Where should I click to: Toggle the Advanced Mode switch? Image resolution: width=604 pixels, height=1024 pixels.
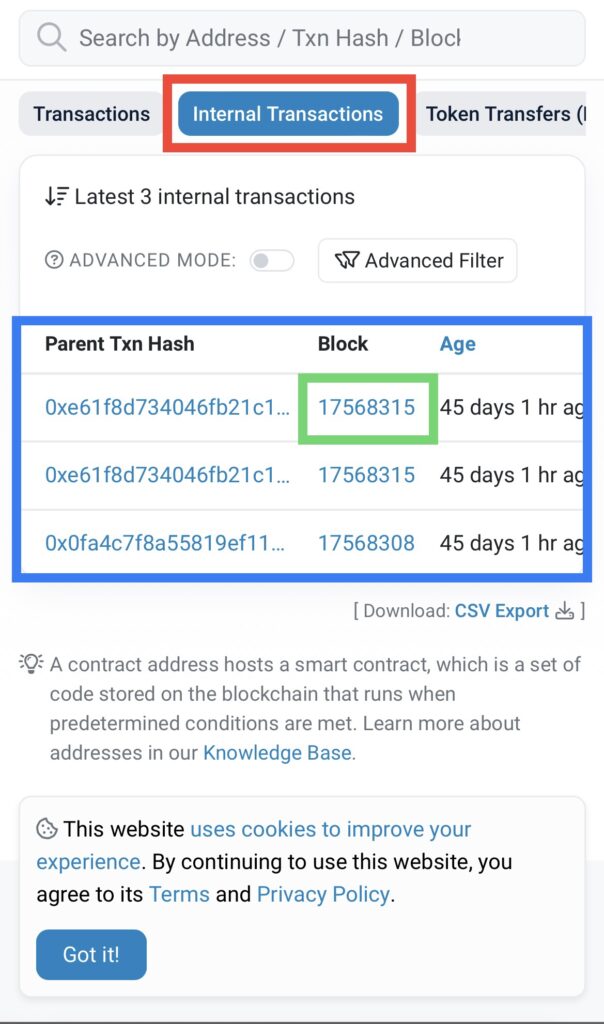point(272,261)
